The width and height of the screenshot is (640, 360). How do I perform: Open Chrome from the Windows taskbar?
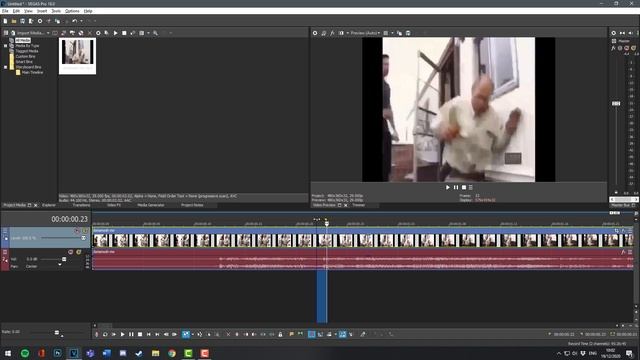(172, 353)
